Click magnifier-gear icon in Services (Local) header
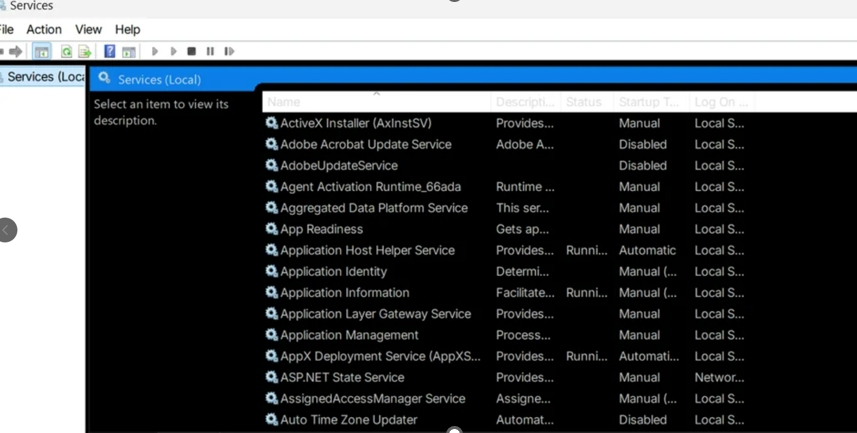 (104, 79)
